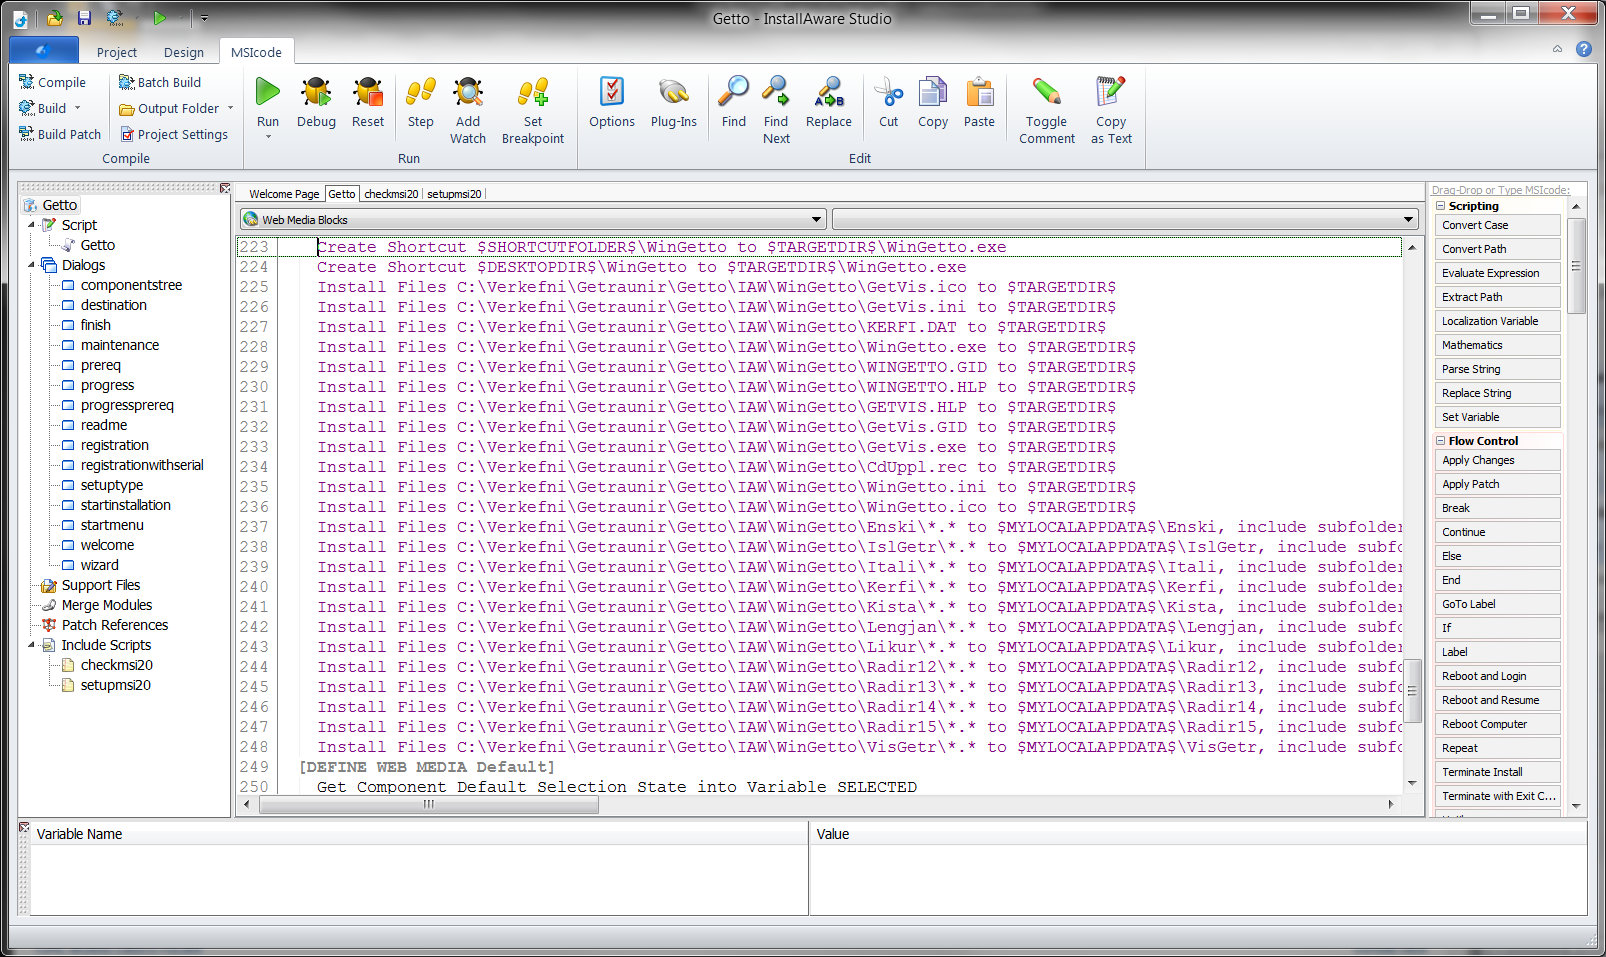This screenshot has width=1606, height=957.
Task: Open the Welcome Page document tab
Action: (284, 194)
